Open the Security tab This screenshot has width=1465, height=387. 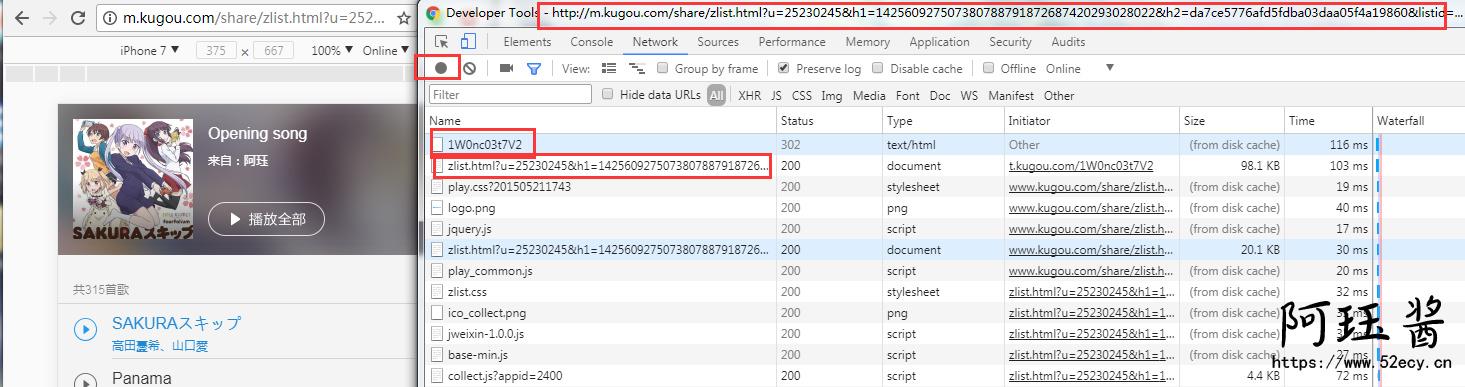[x=1010, y=42]
